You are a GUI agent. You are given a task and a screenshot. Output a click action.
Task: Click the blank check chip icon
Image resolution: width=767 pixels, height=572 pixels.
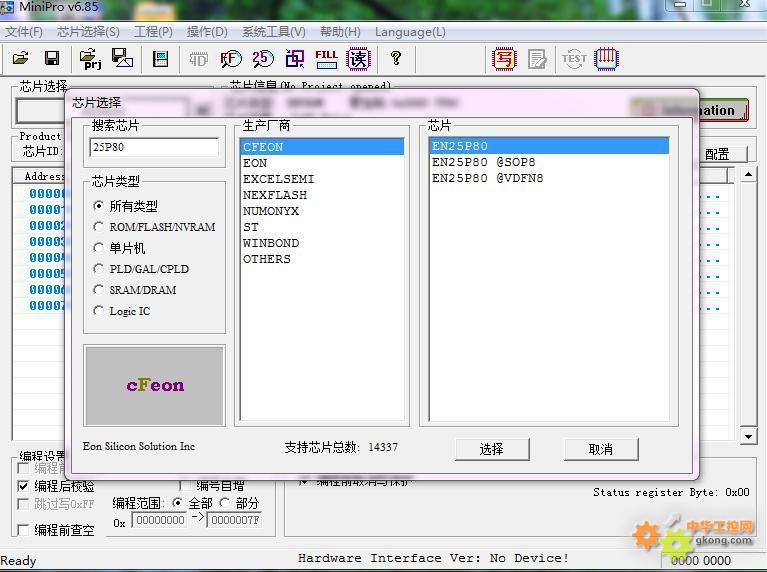click(294, 59)
